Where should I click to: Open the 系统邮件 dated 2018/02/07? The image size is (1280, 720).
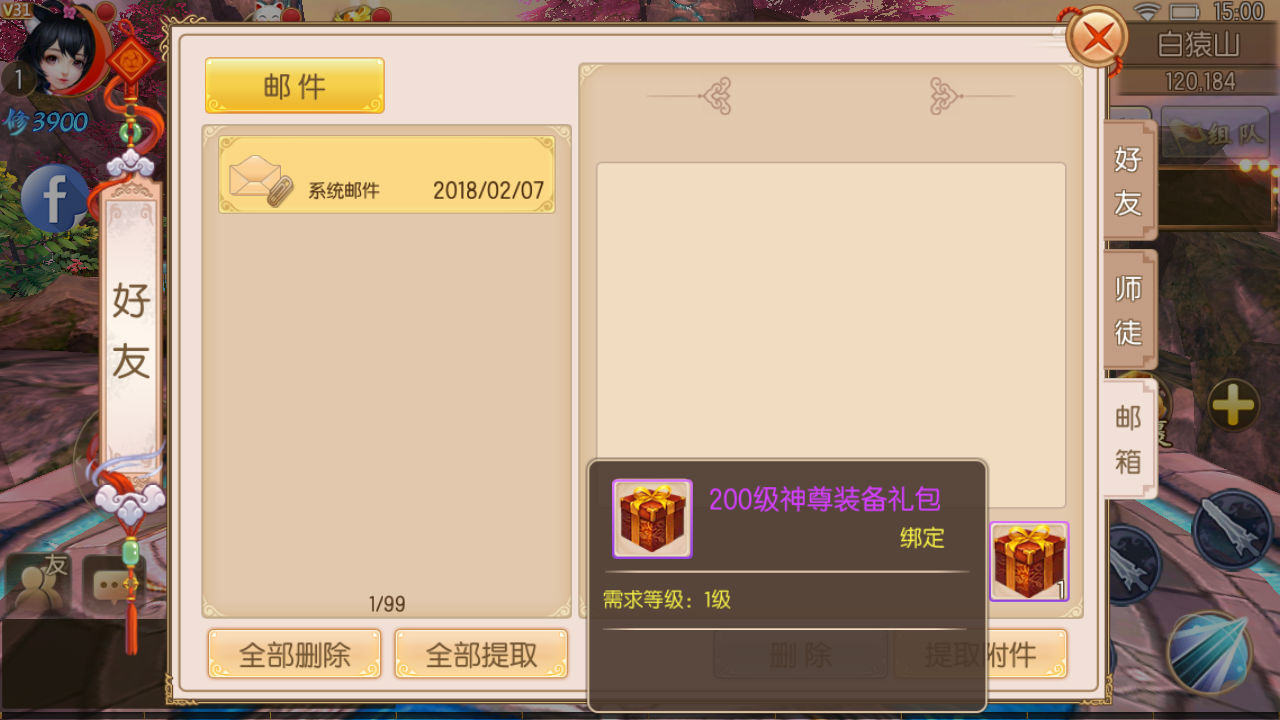(x=387, y=175)
